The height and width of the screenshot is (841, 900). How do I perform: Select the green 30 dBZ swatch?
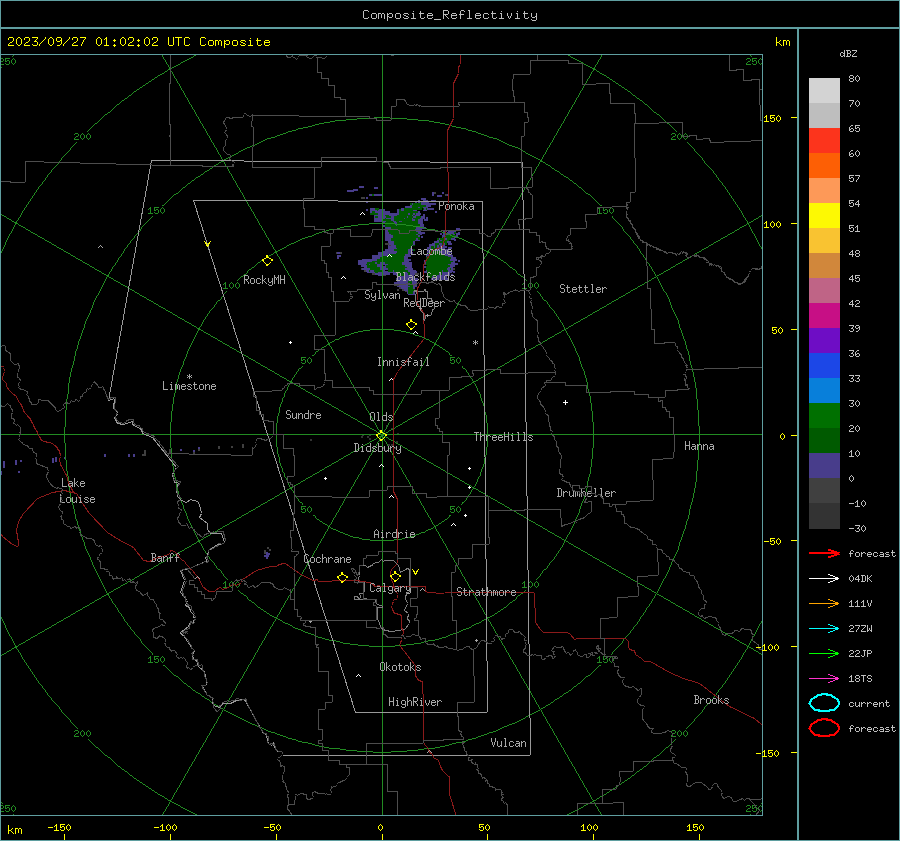tap(824, 416)
